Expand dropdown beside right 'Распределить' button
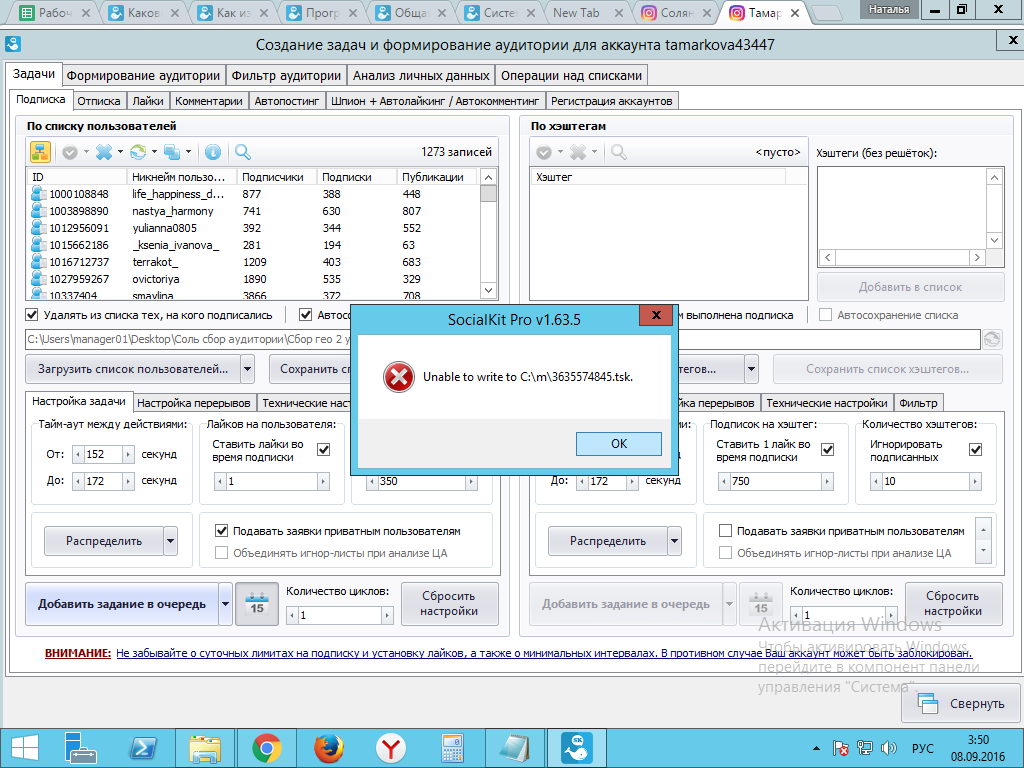Image resolution: width=1024 pixels, height=768 pixels. click(x=675, y=541)
